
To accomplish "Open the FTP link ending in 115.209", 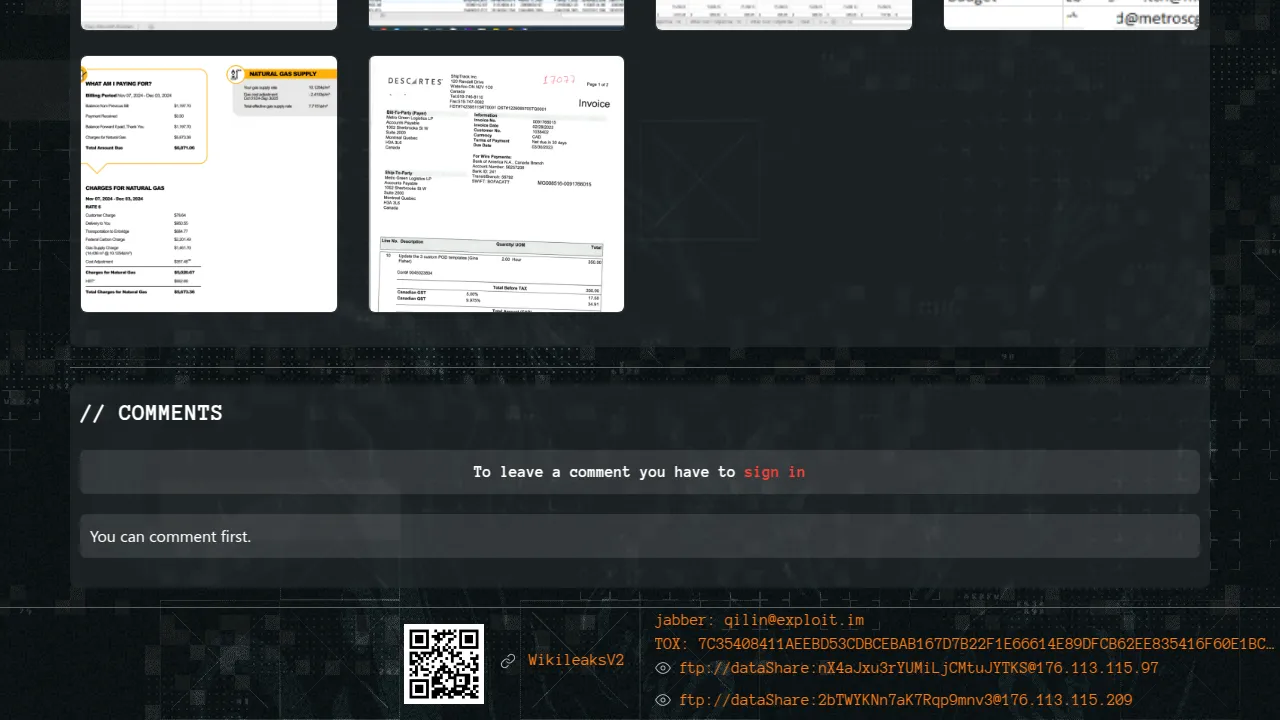I will 905,701.
